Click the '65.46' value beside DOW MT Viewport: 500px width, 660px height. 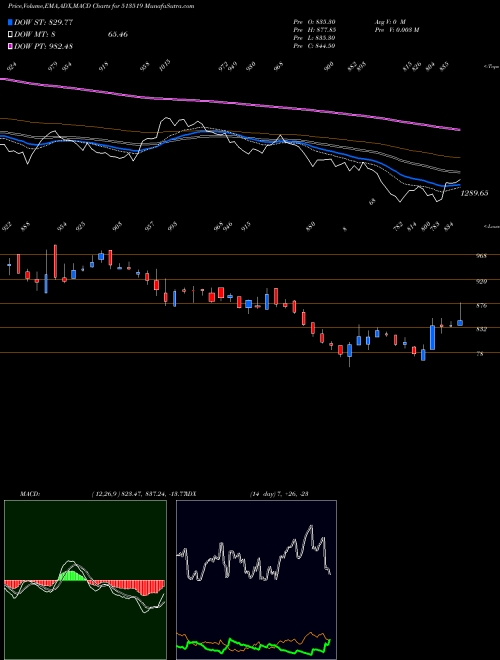point(117,34)
